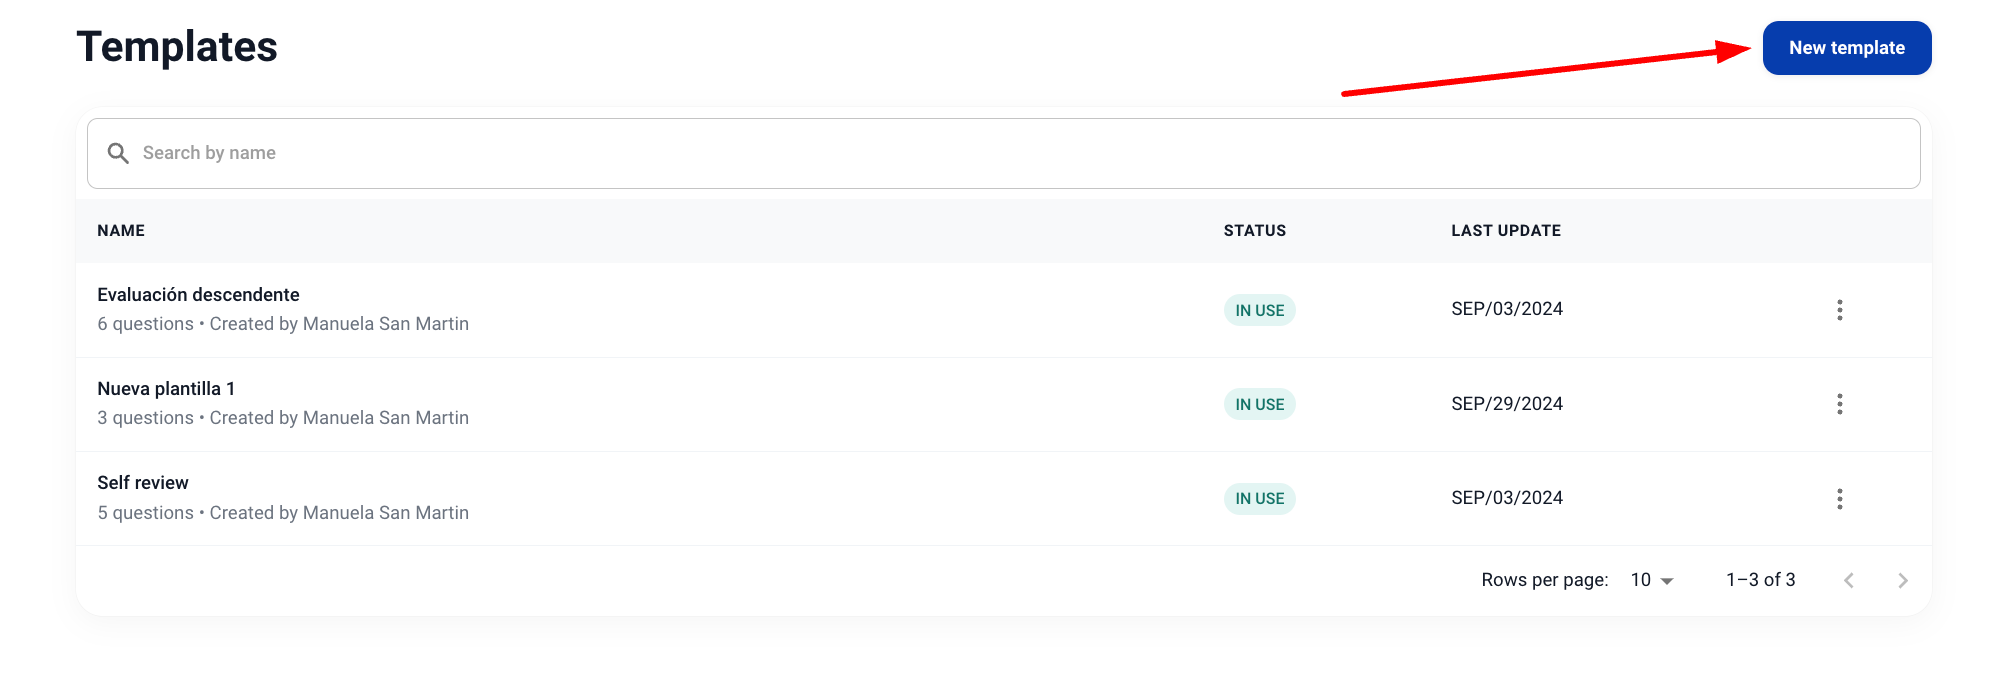Click the Templates page heading
This screenshot has height=694, width=1998.
177,47
